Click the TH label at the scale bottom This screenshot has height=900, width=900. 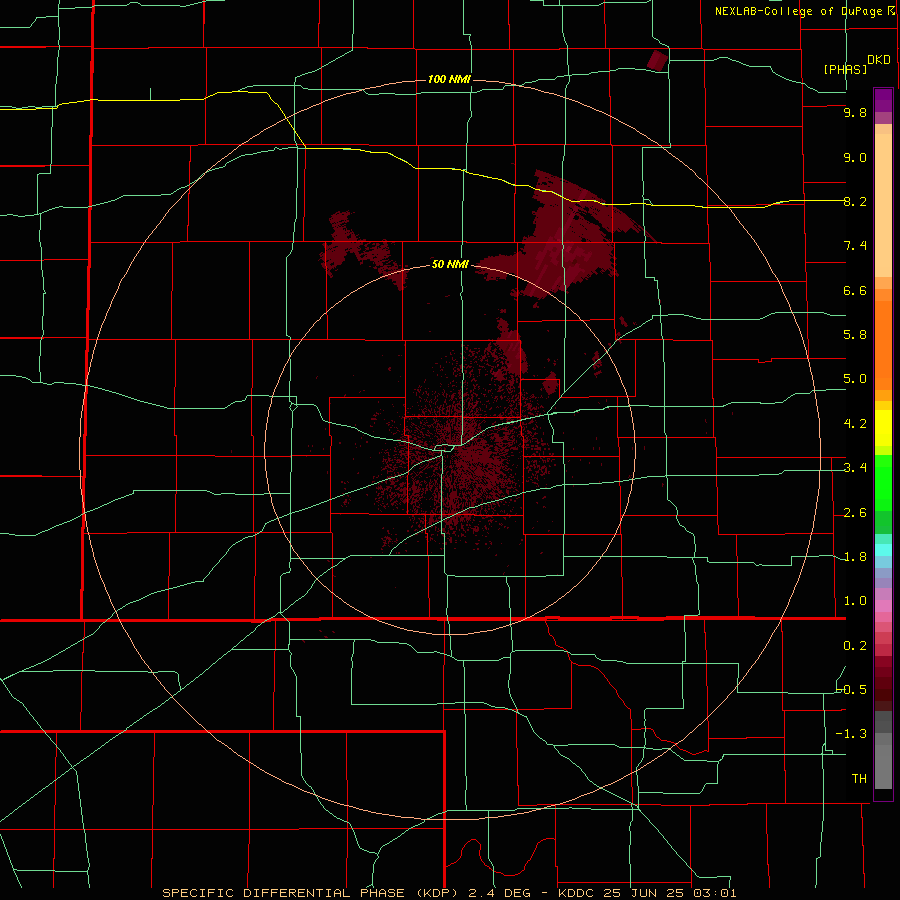click(x=859, y=779)
